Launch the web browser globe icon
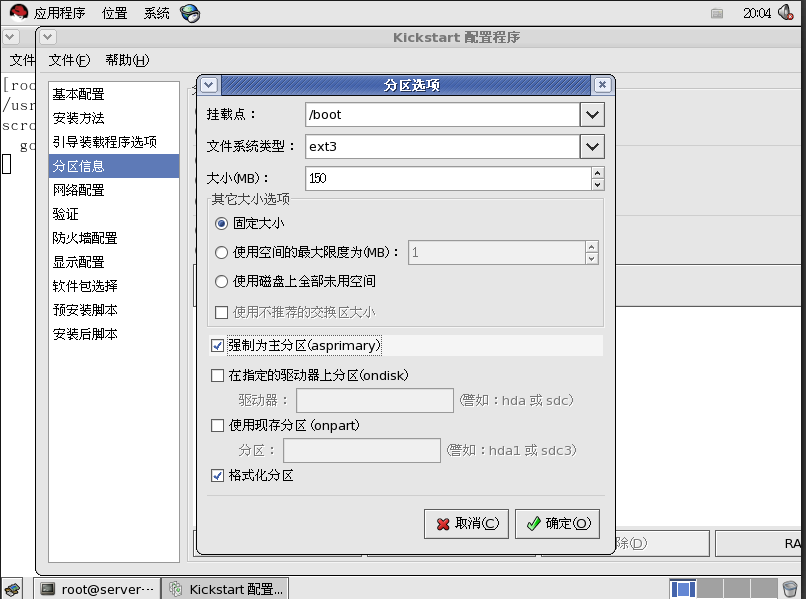Image resolution: width=806 pixels, height=599 pixels. tap(190, 13)
